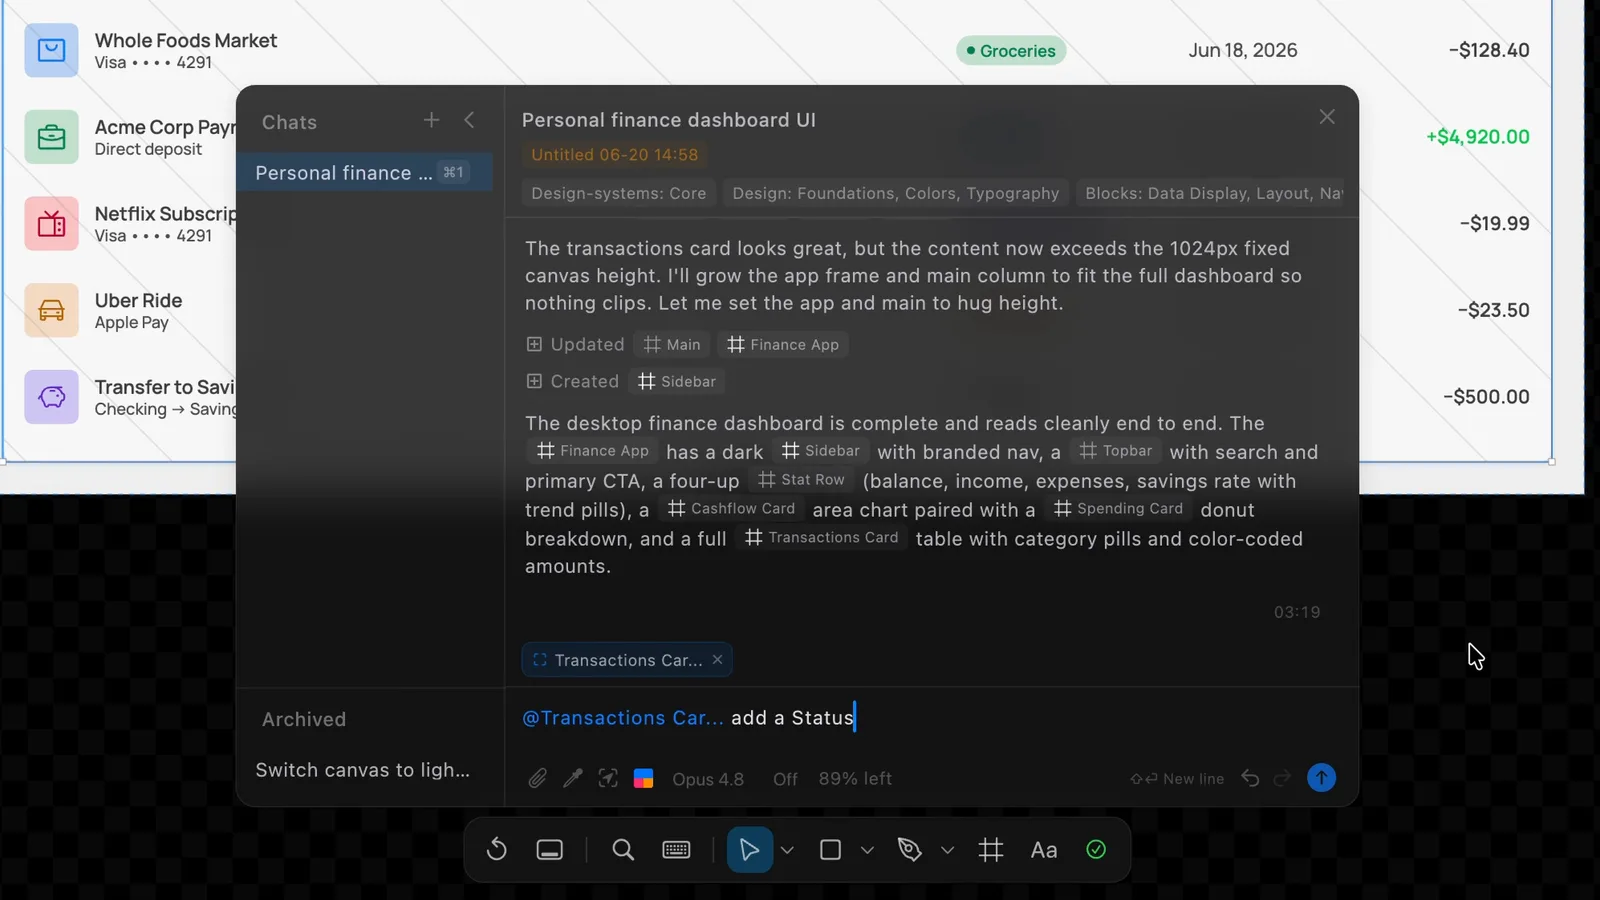Click the Stat Row frame reference
Image resolution: width=1600 pixels, height=900 pixels.
tap(802, 480)
